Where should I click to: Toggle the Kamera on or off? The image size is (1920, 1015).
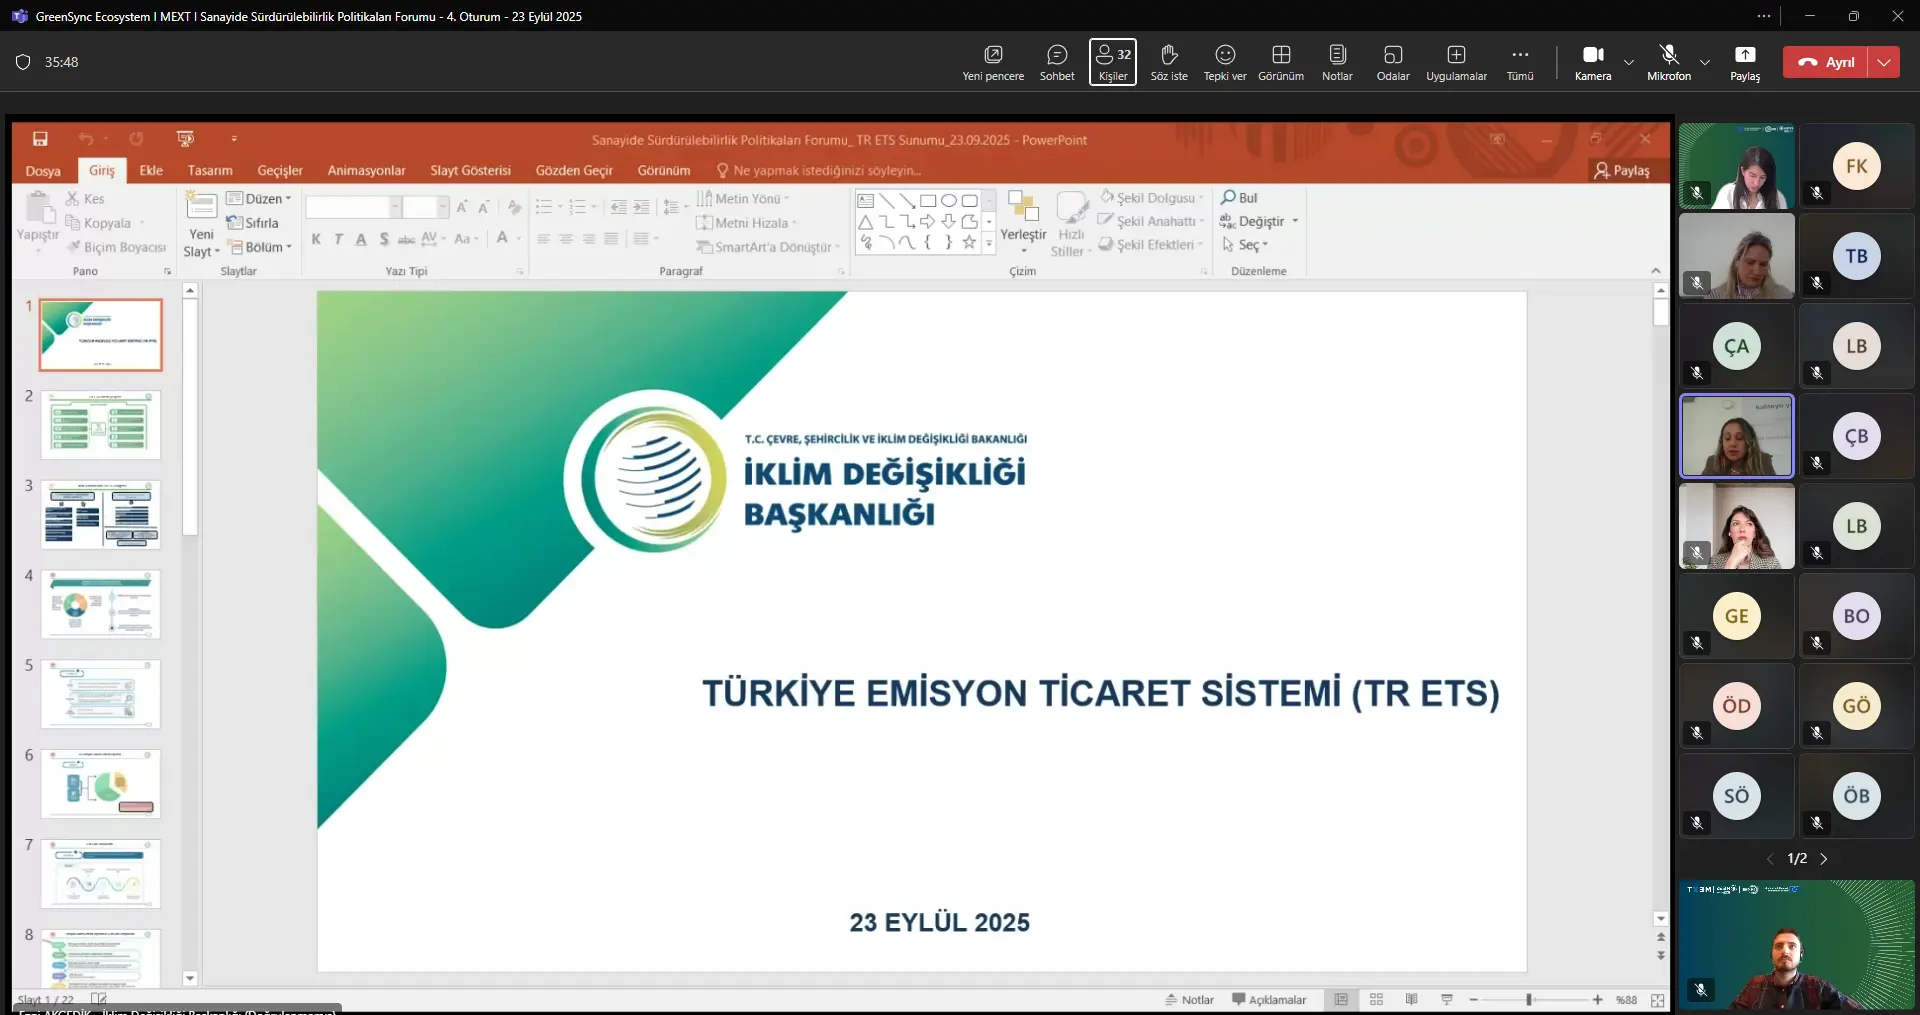pos(1593,63)
